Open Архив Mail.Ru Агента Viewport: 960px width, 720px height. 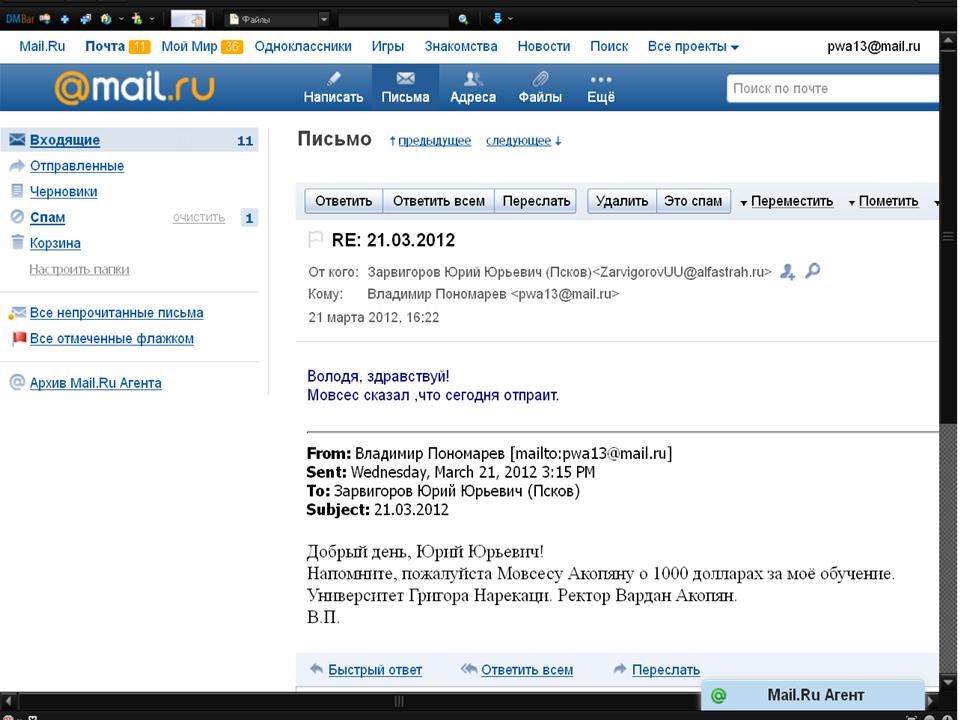pyautogui.click(x=96, y=383)
